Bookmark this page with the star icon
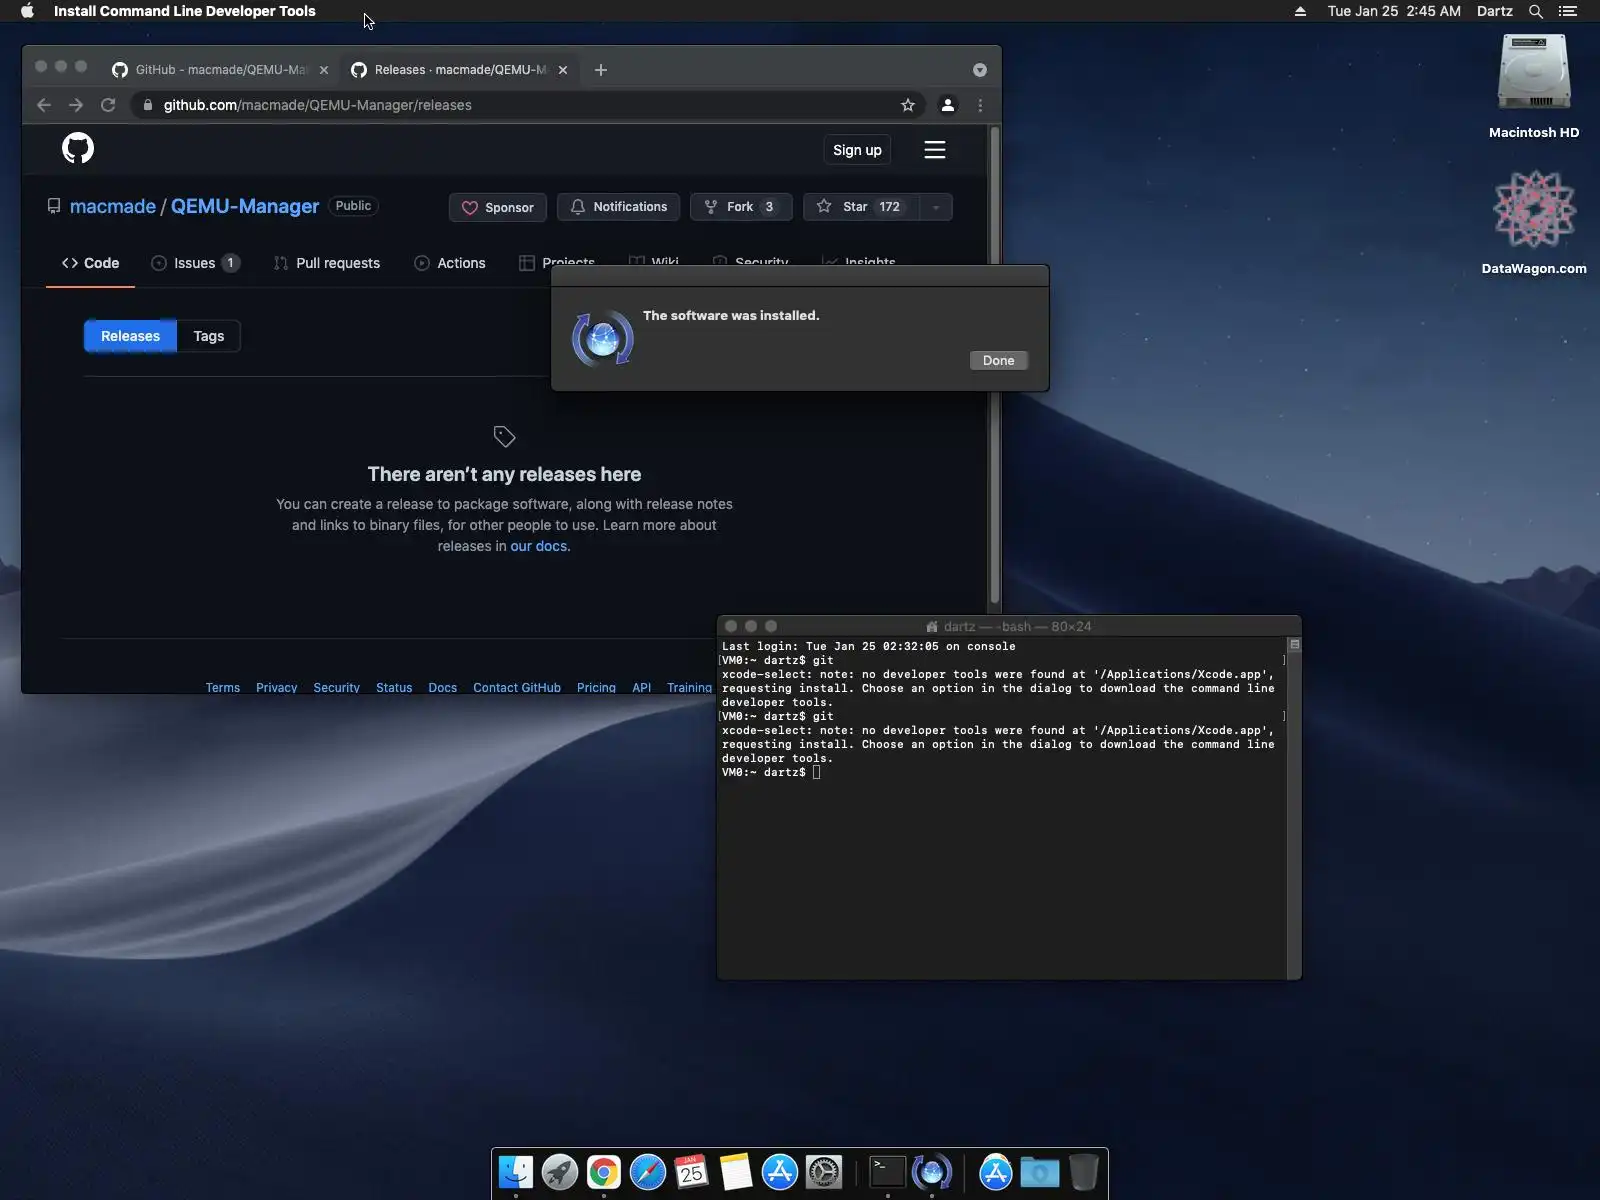Viewport: 1600px width, 1200px height. [x=908, y=105]
